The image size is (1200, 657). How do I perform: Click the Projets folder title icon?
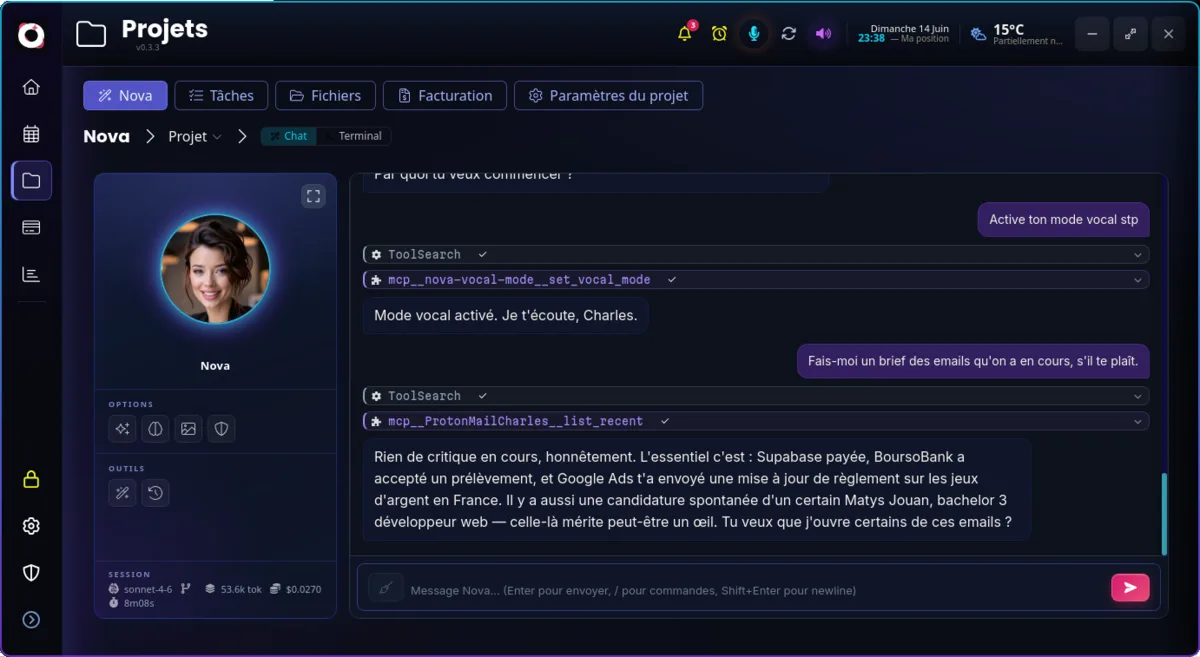tap(91, 34)
